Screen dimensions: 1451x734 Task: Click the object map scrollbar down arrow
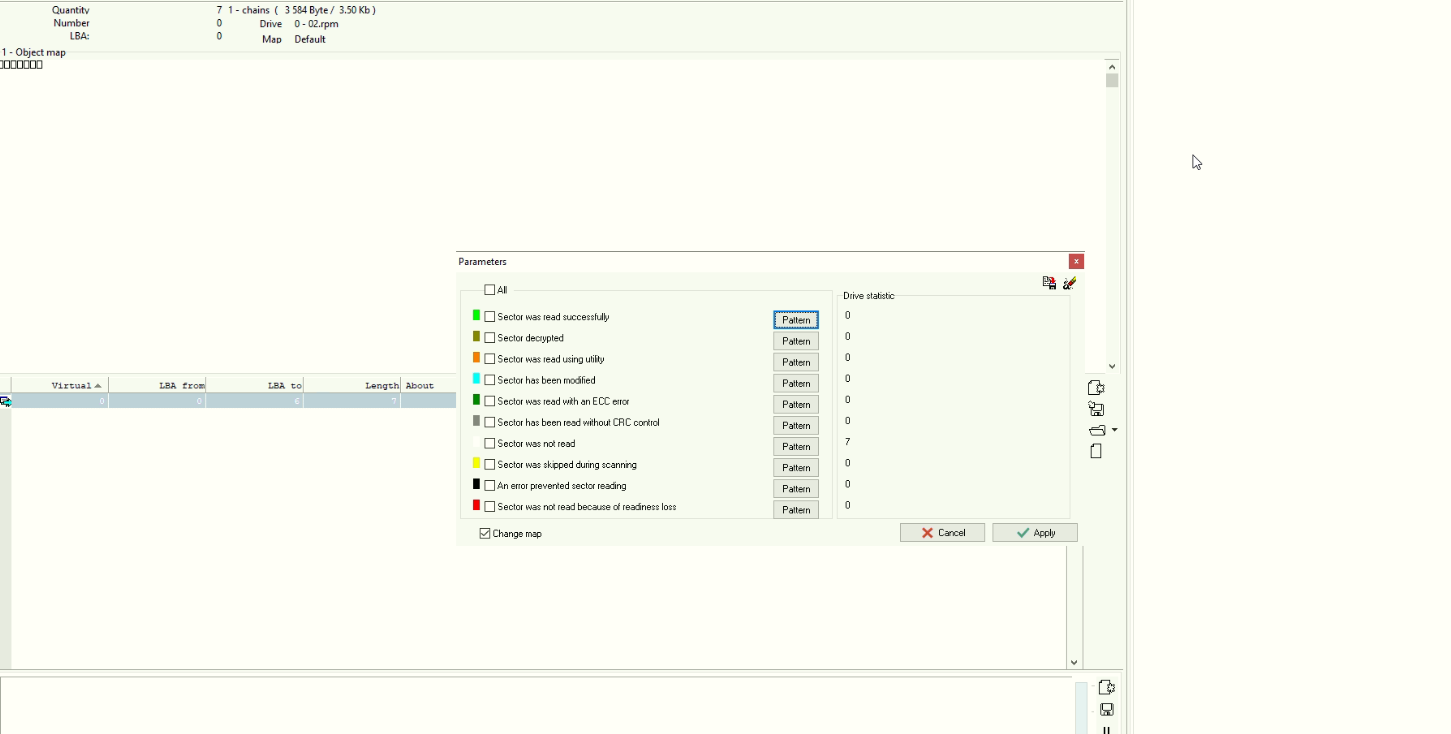[1112, 366]
